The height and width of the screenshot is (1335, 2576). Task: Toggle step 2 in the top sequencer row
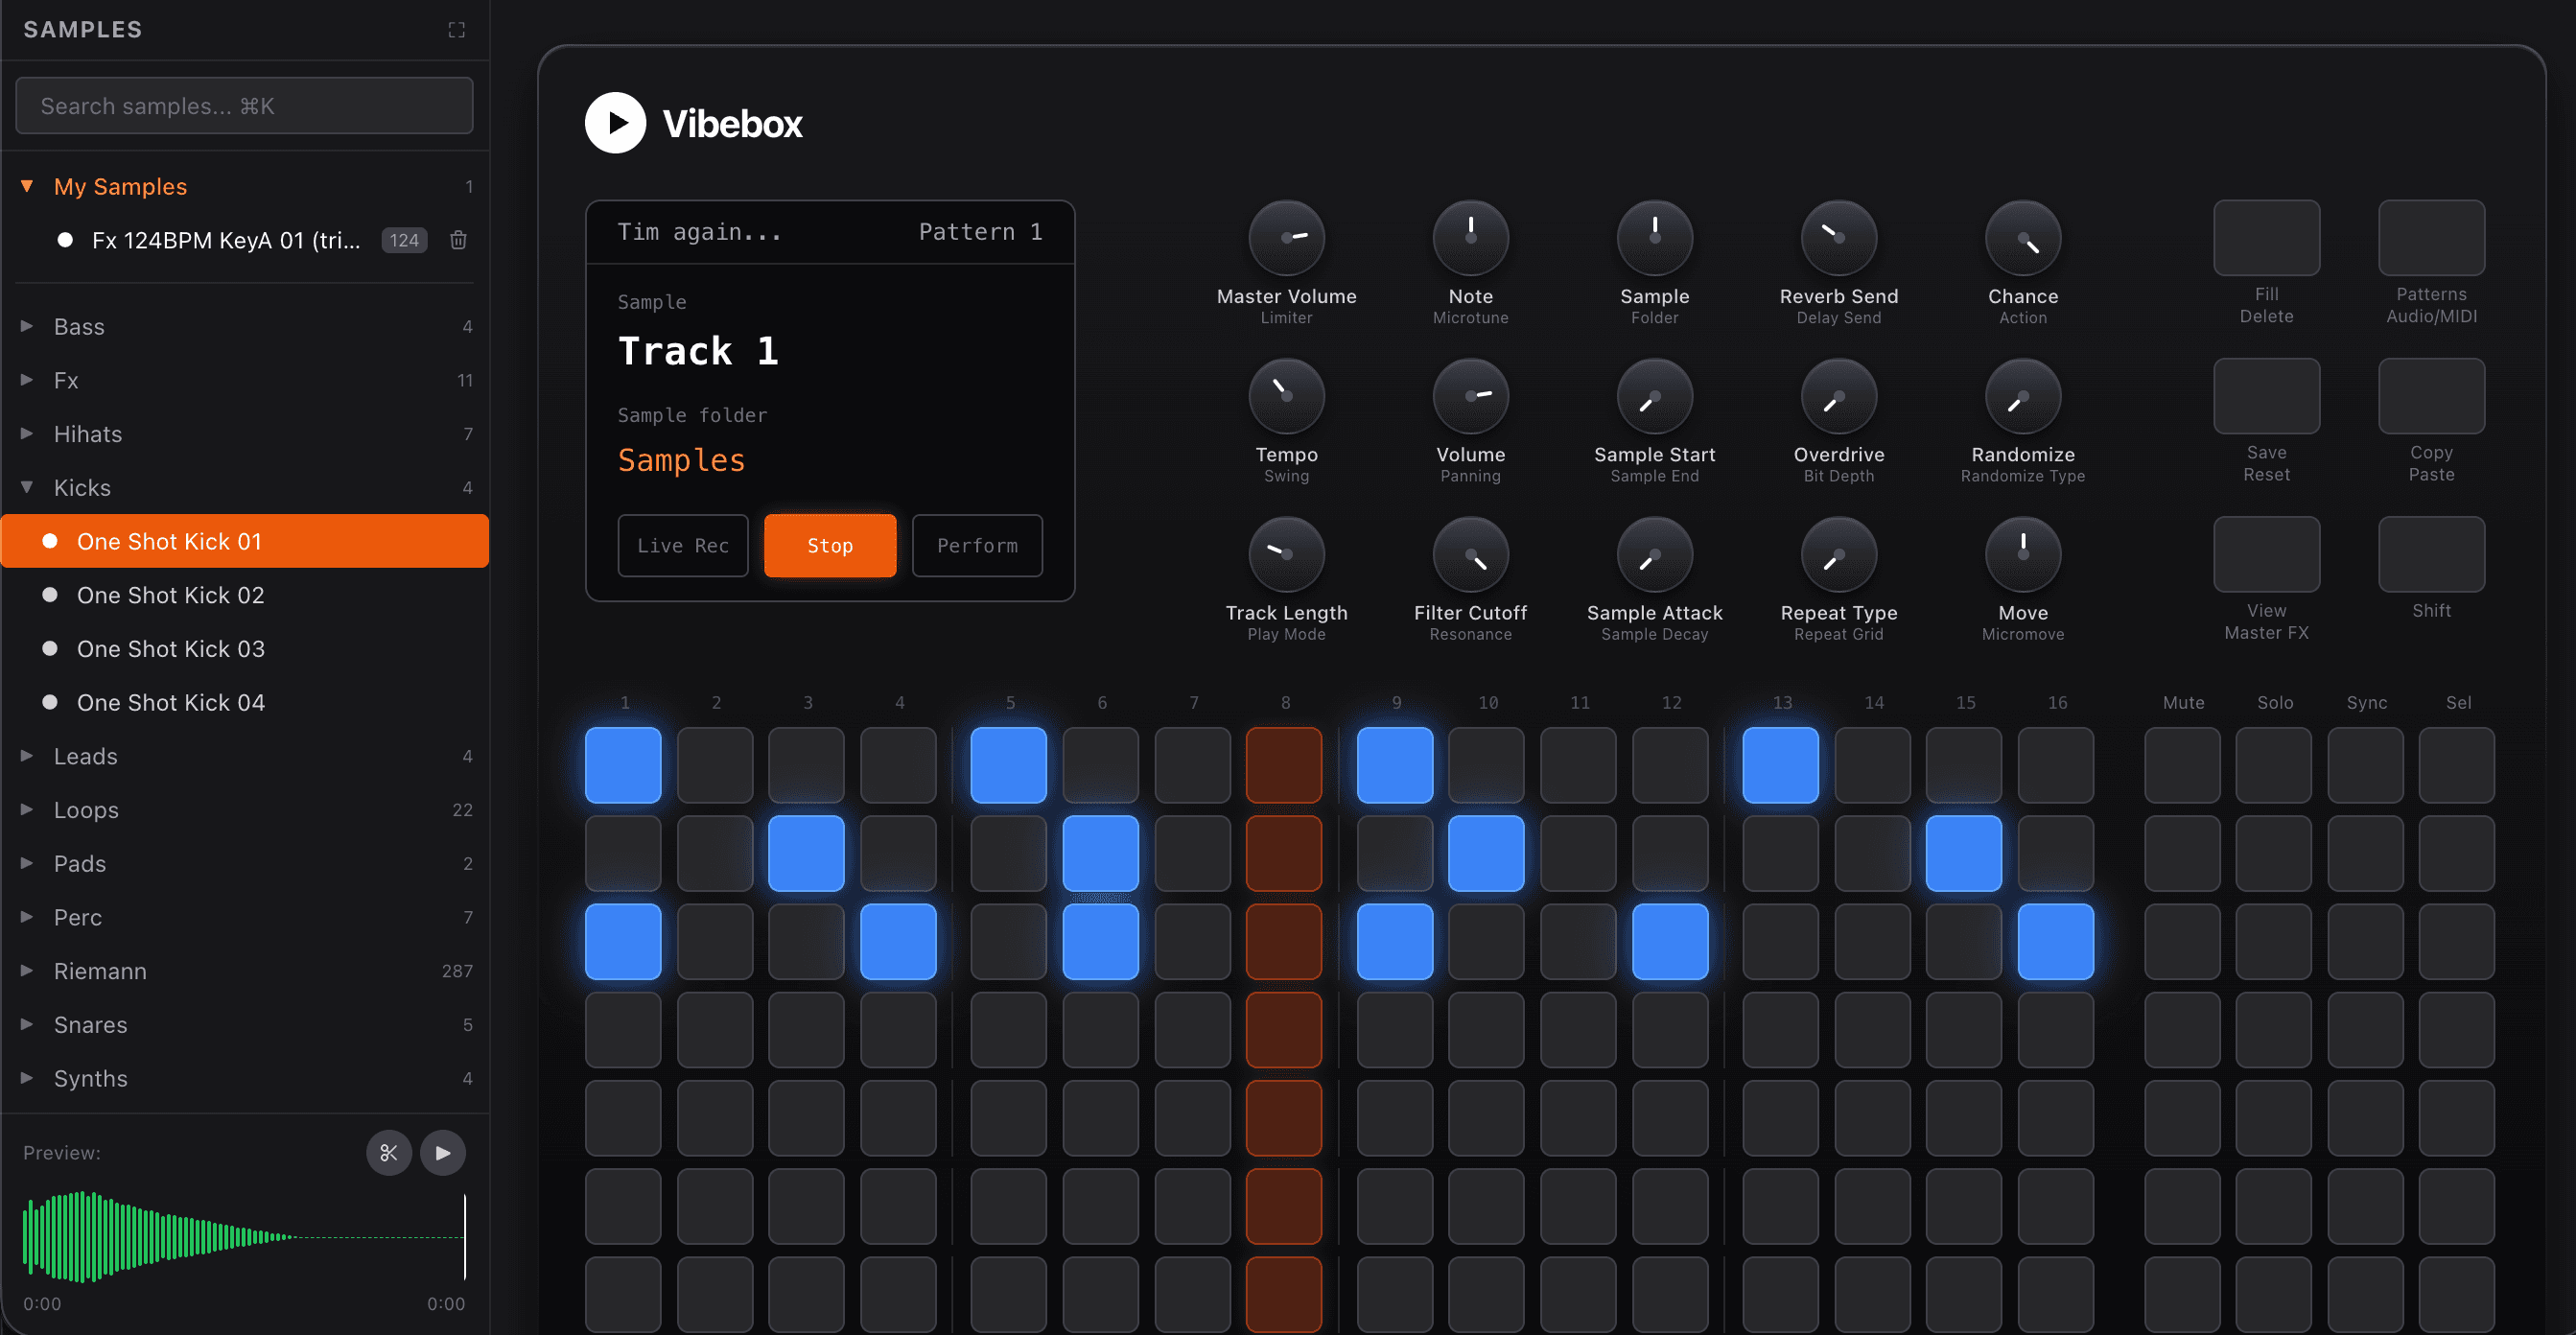715,765
